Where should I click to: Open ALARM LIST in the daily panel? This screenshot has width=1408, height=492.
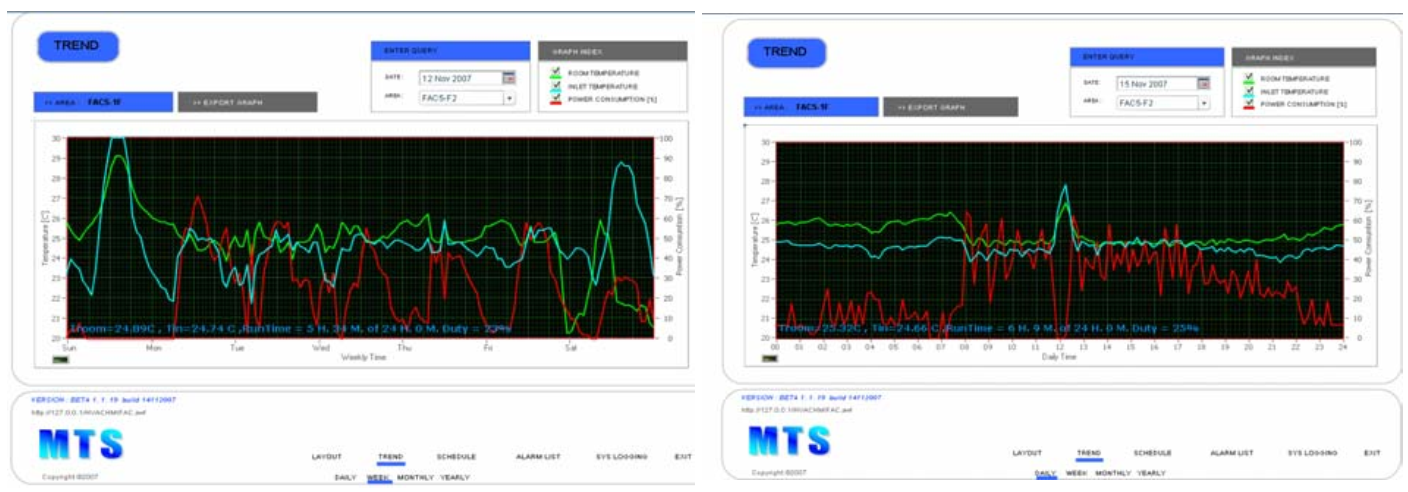click(x=1231, y=453)
